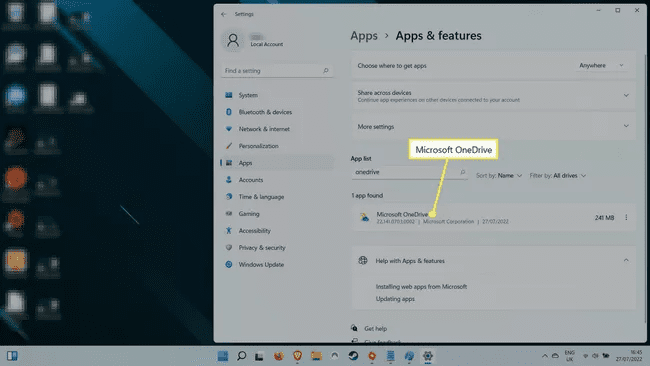Screen dimensions: 650x366
Task: Click the Settings gear in the taskbar
Action: click(428, 356)
